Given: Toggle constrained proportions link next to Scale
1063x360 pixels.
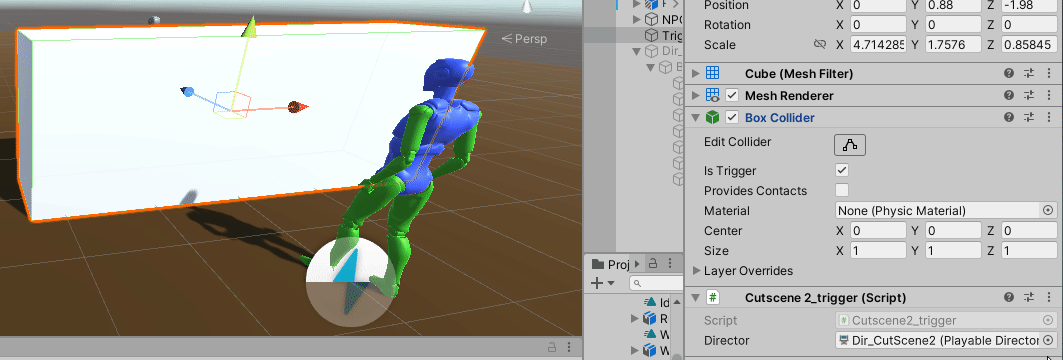Looking at the screenshot, I should tap(820, 45).
